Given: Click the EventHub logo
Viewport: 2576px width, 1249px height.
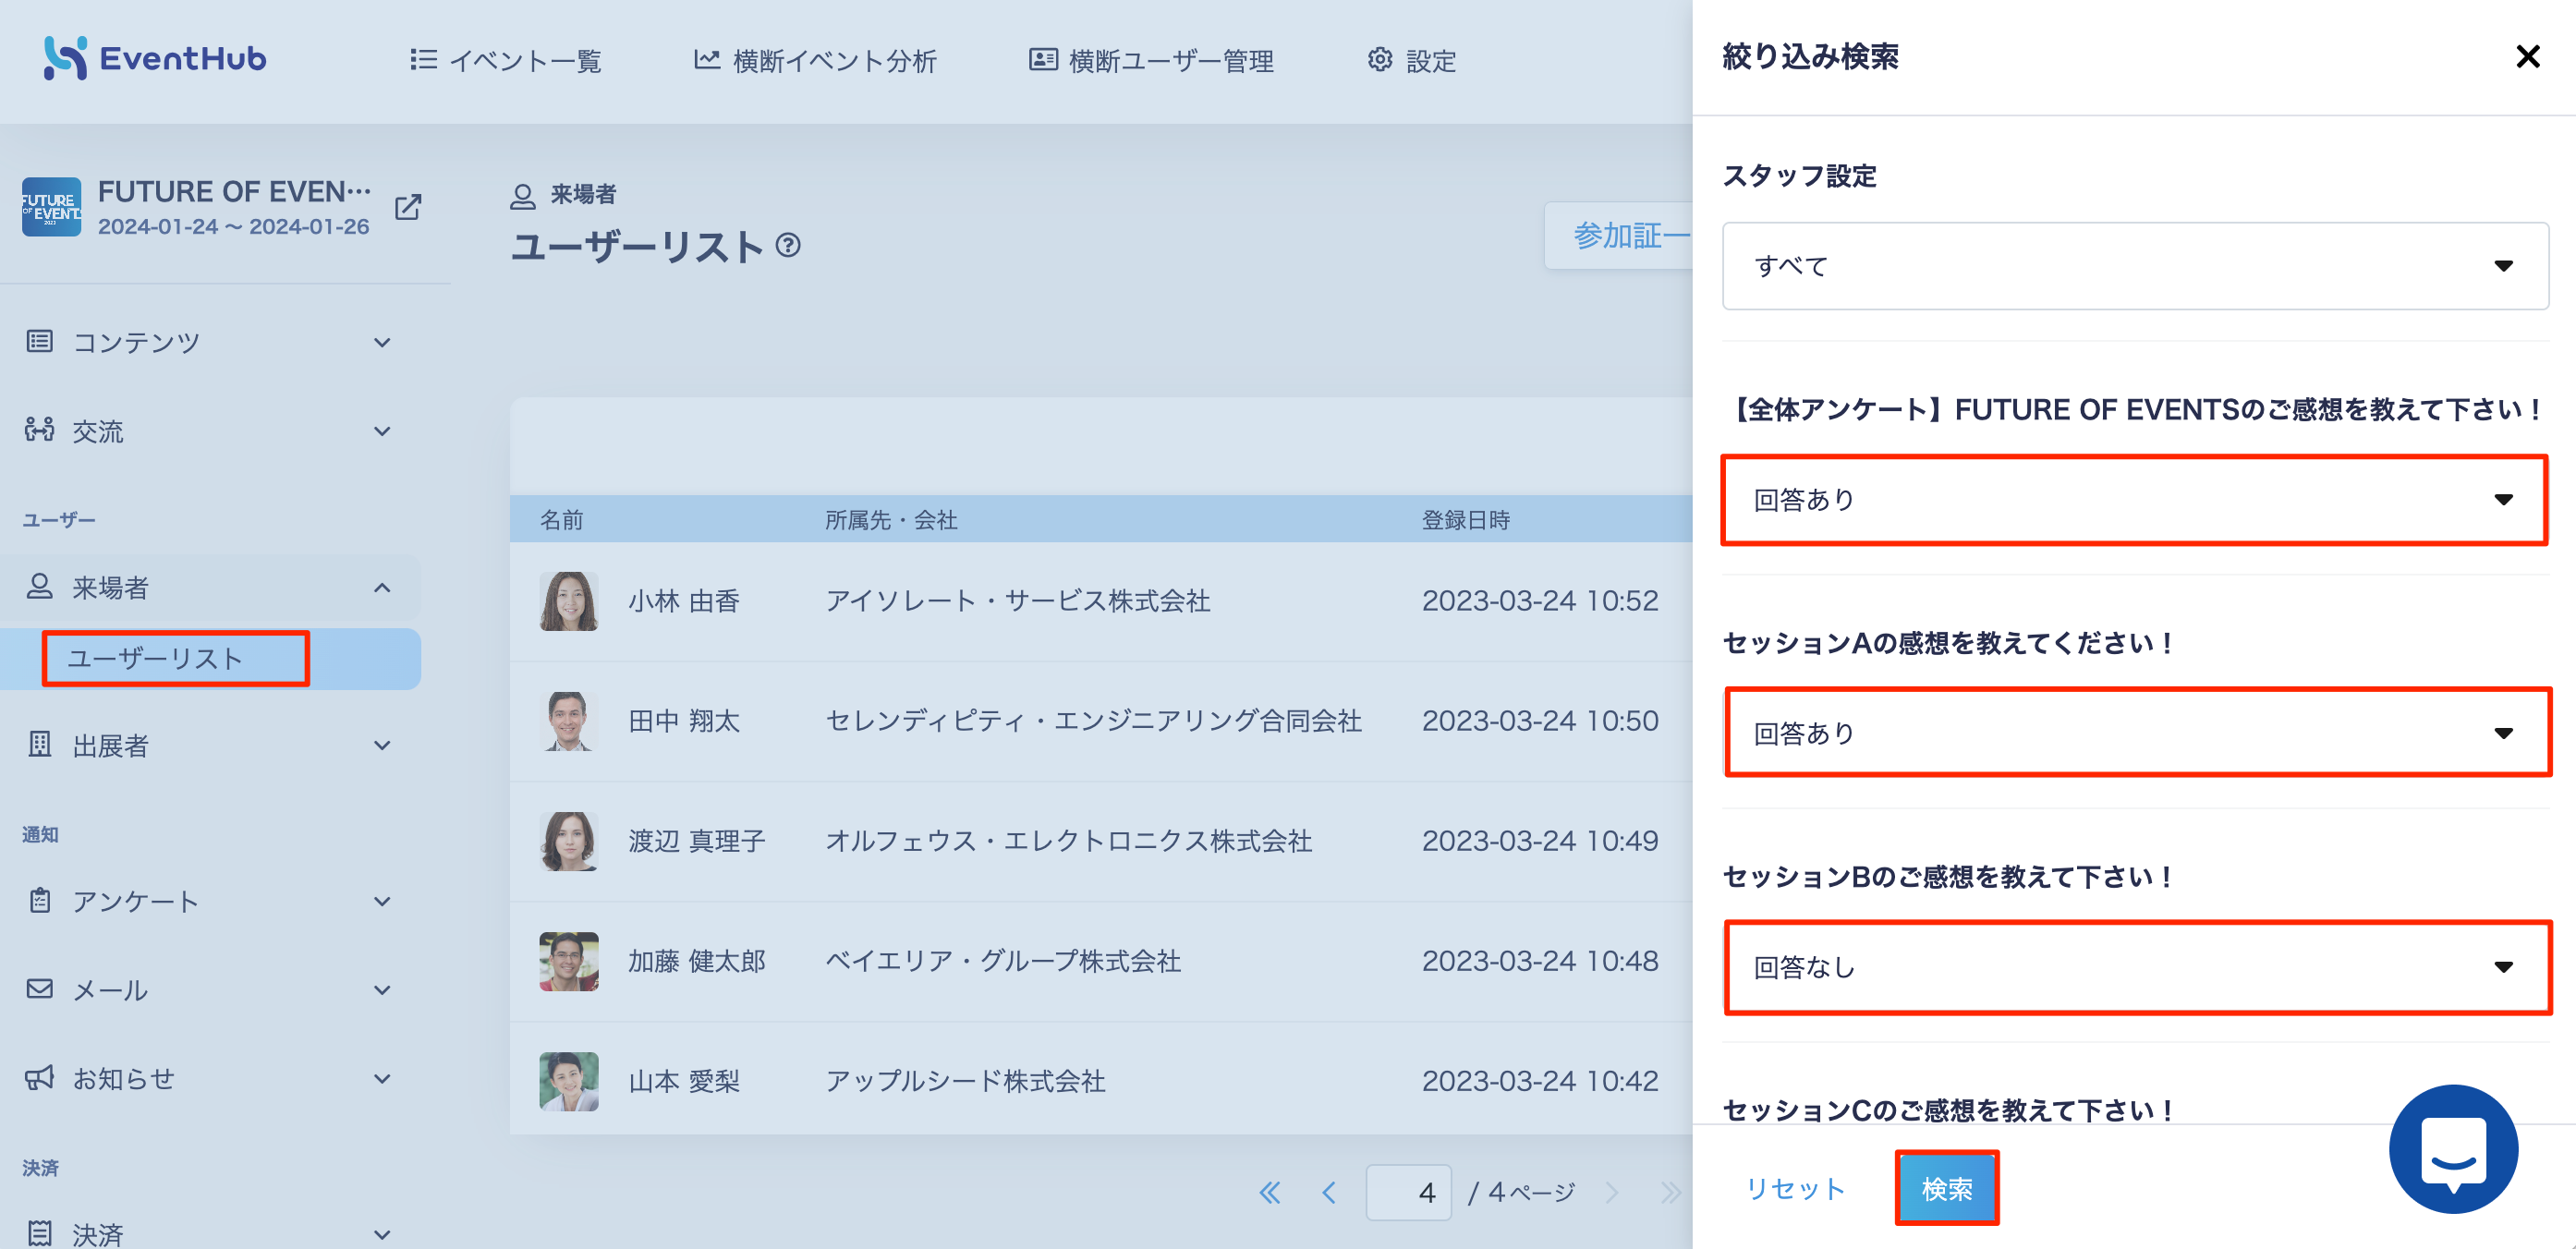Looking at the screenshot, I should pos(155,59).
